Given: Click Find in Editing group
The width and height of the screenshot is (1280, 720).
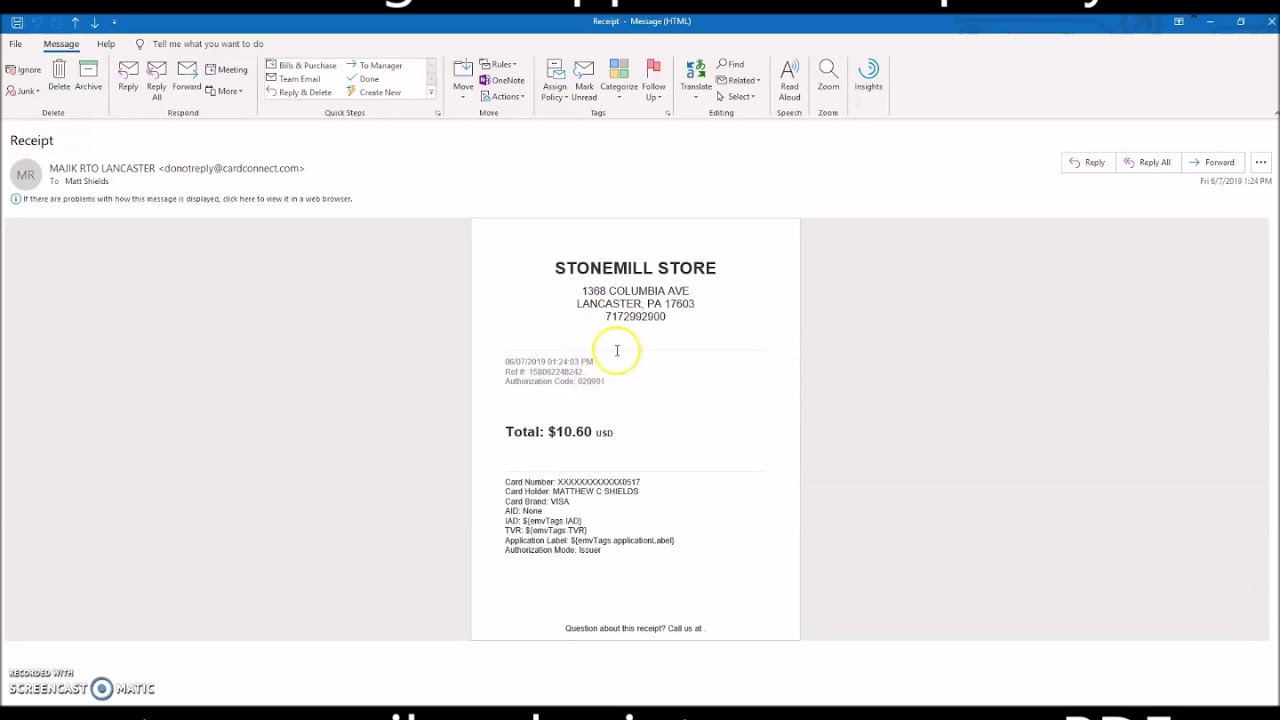Looking at the screenshot, I should coord(731,65).
